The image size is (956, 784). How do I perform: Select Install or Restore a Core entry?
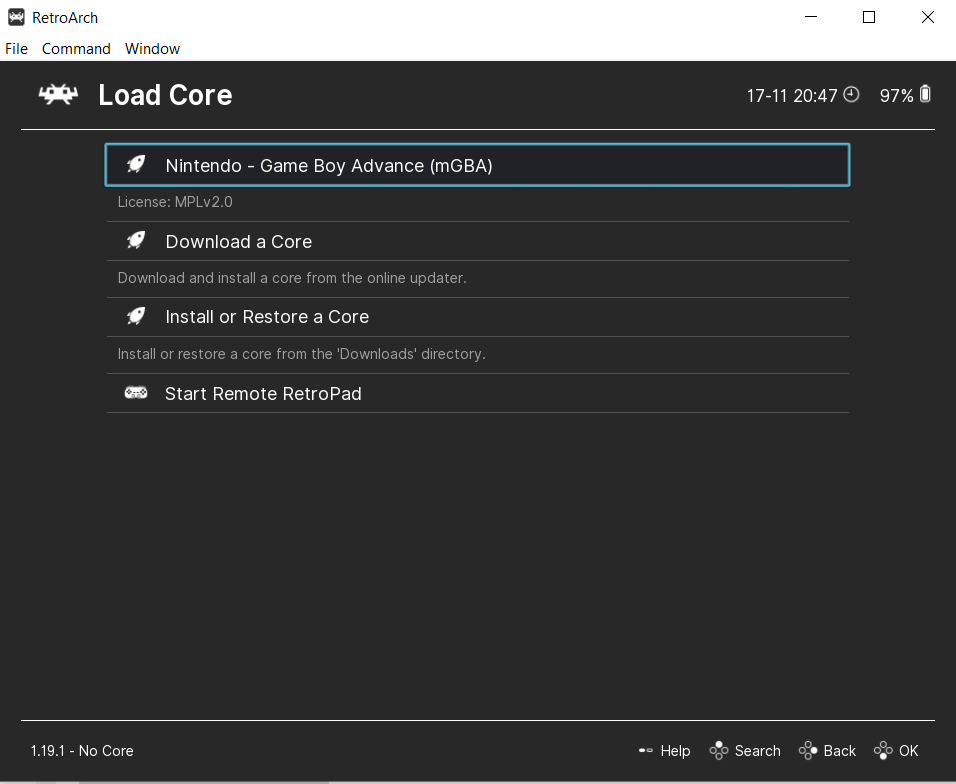(266, 315)
